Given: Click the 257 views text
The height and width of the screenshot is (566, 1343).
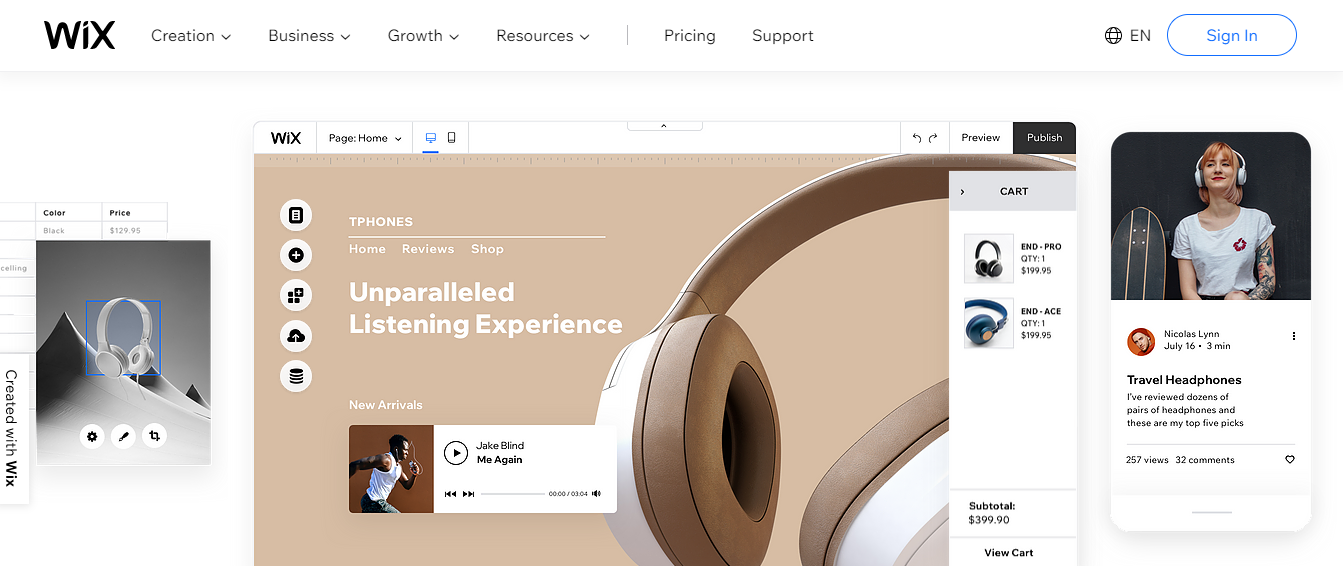Looking at the screenshot, I should pyautogui.click(x=1147, y=460).
